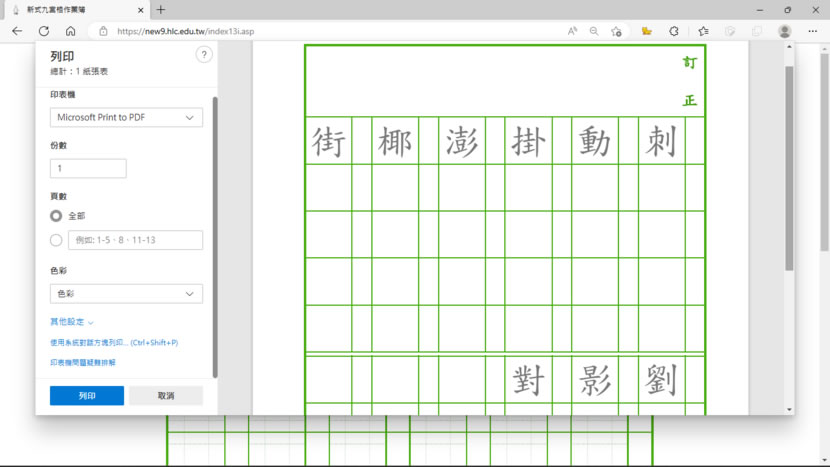Viewport: 830px width, 467px height.
Task: Open the 色彩 color mode dropdown
Action: tap(126, 294)
